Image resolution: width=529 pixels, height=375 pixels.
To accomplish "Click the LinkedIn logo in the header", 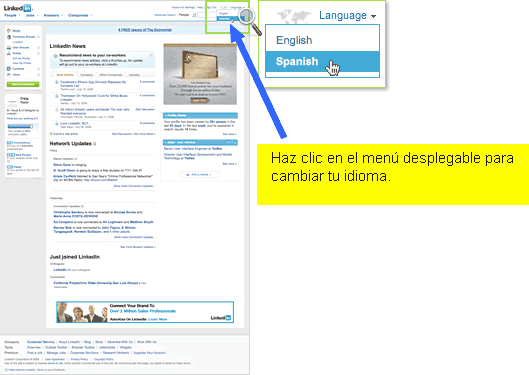I will coord(18,8).
